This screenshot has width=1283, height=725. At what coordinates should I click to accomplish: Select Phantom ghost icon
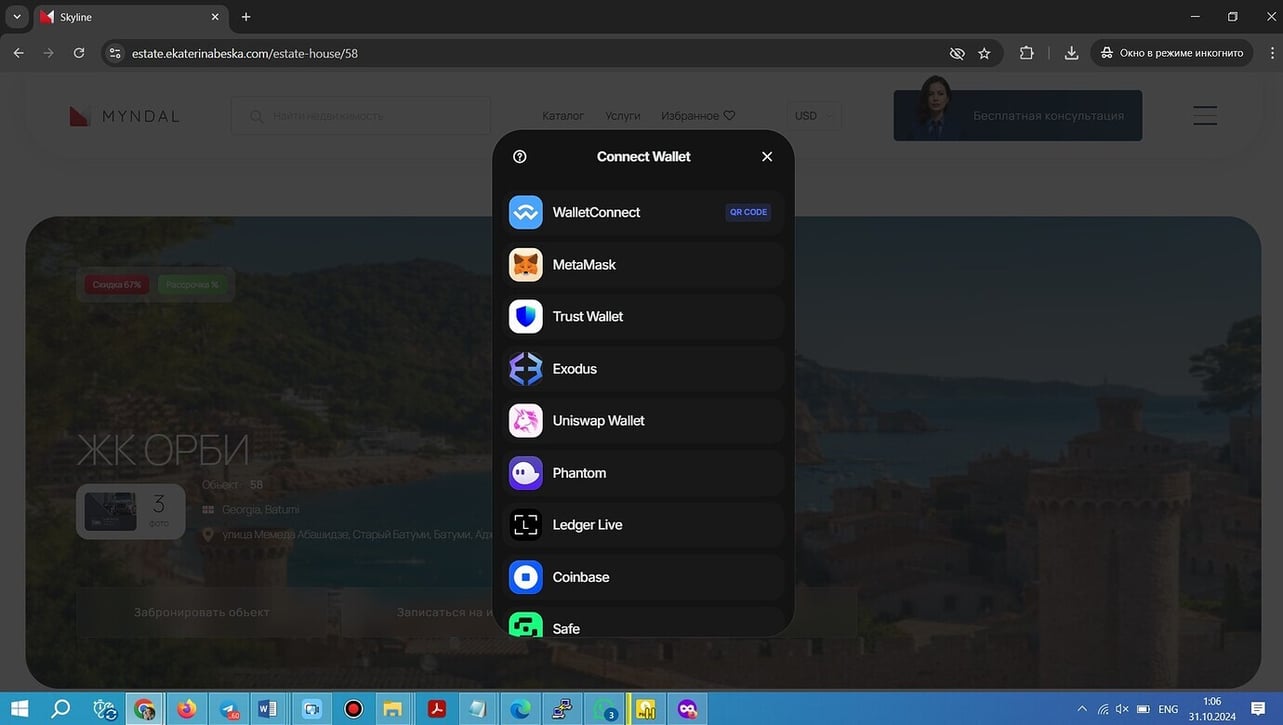(526, 473)
